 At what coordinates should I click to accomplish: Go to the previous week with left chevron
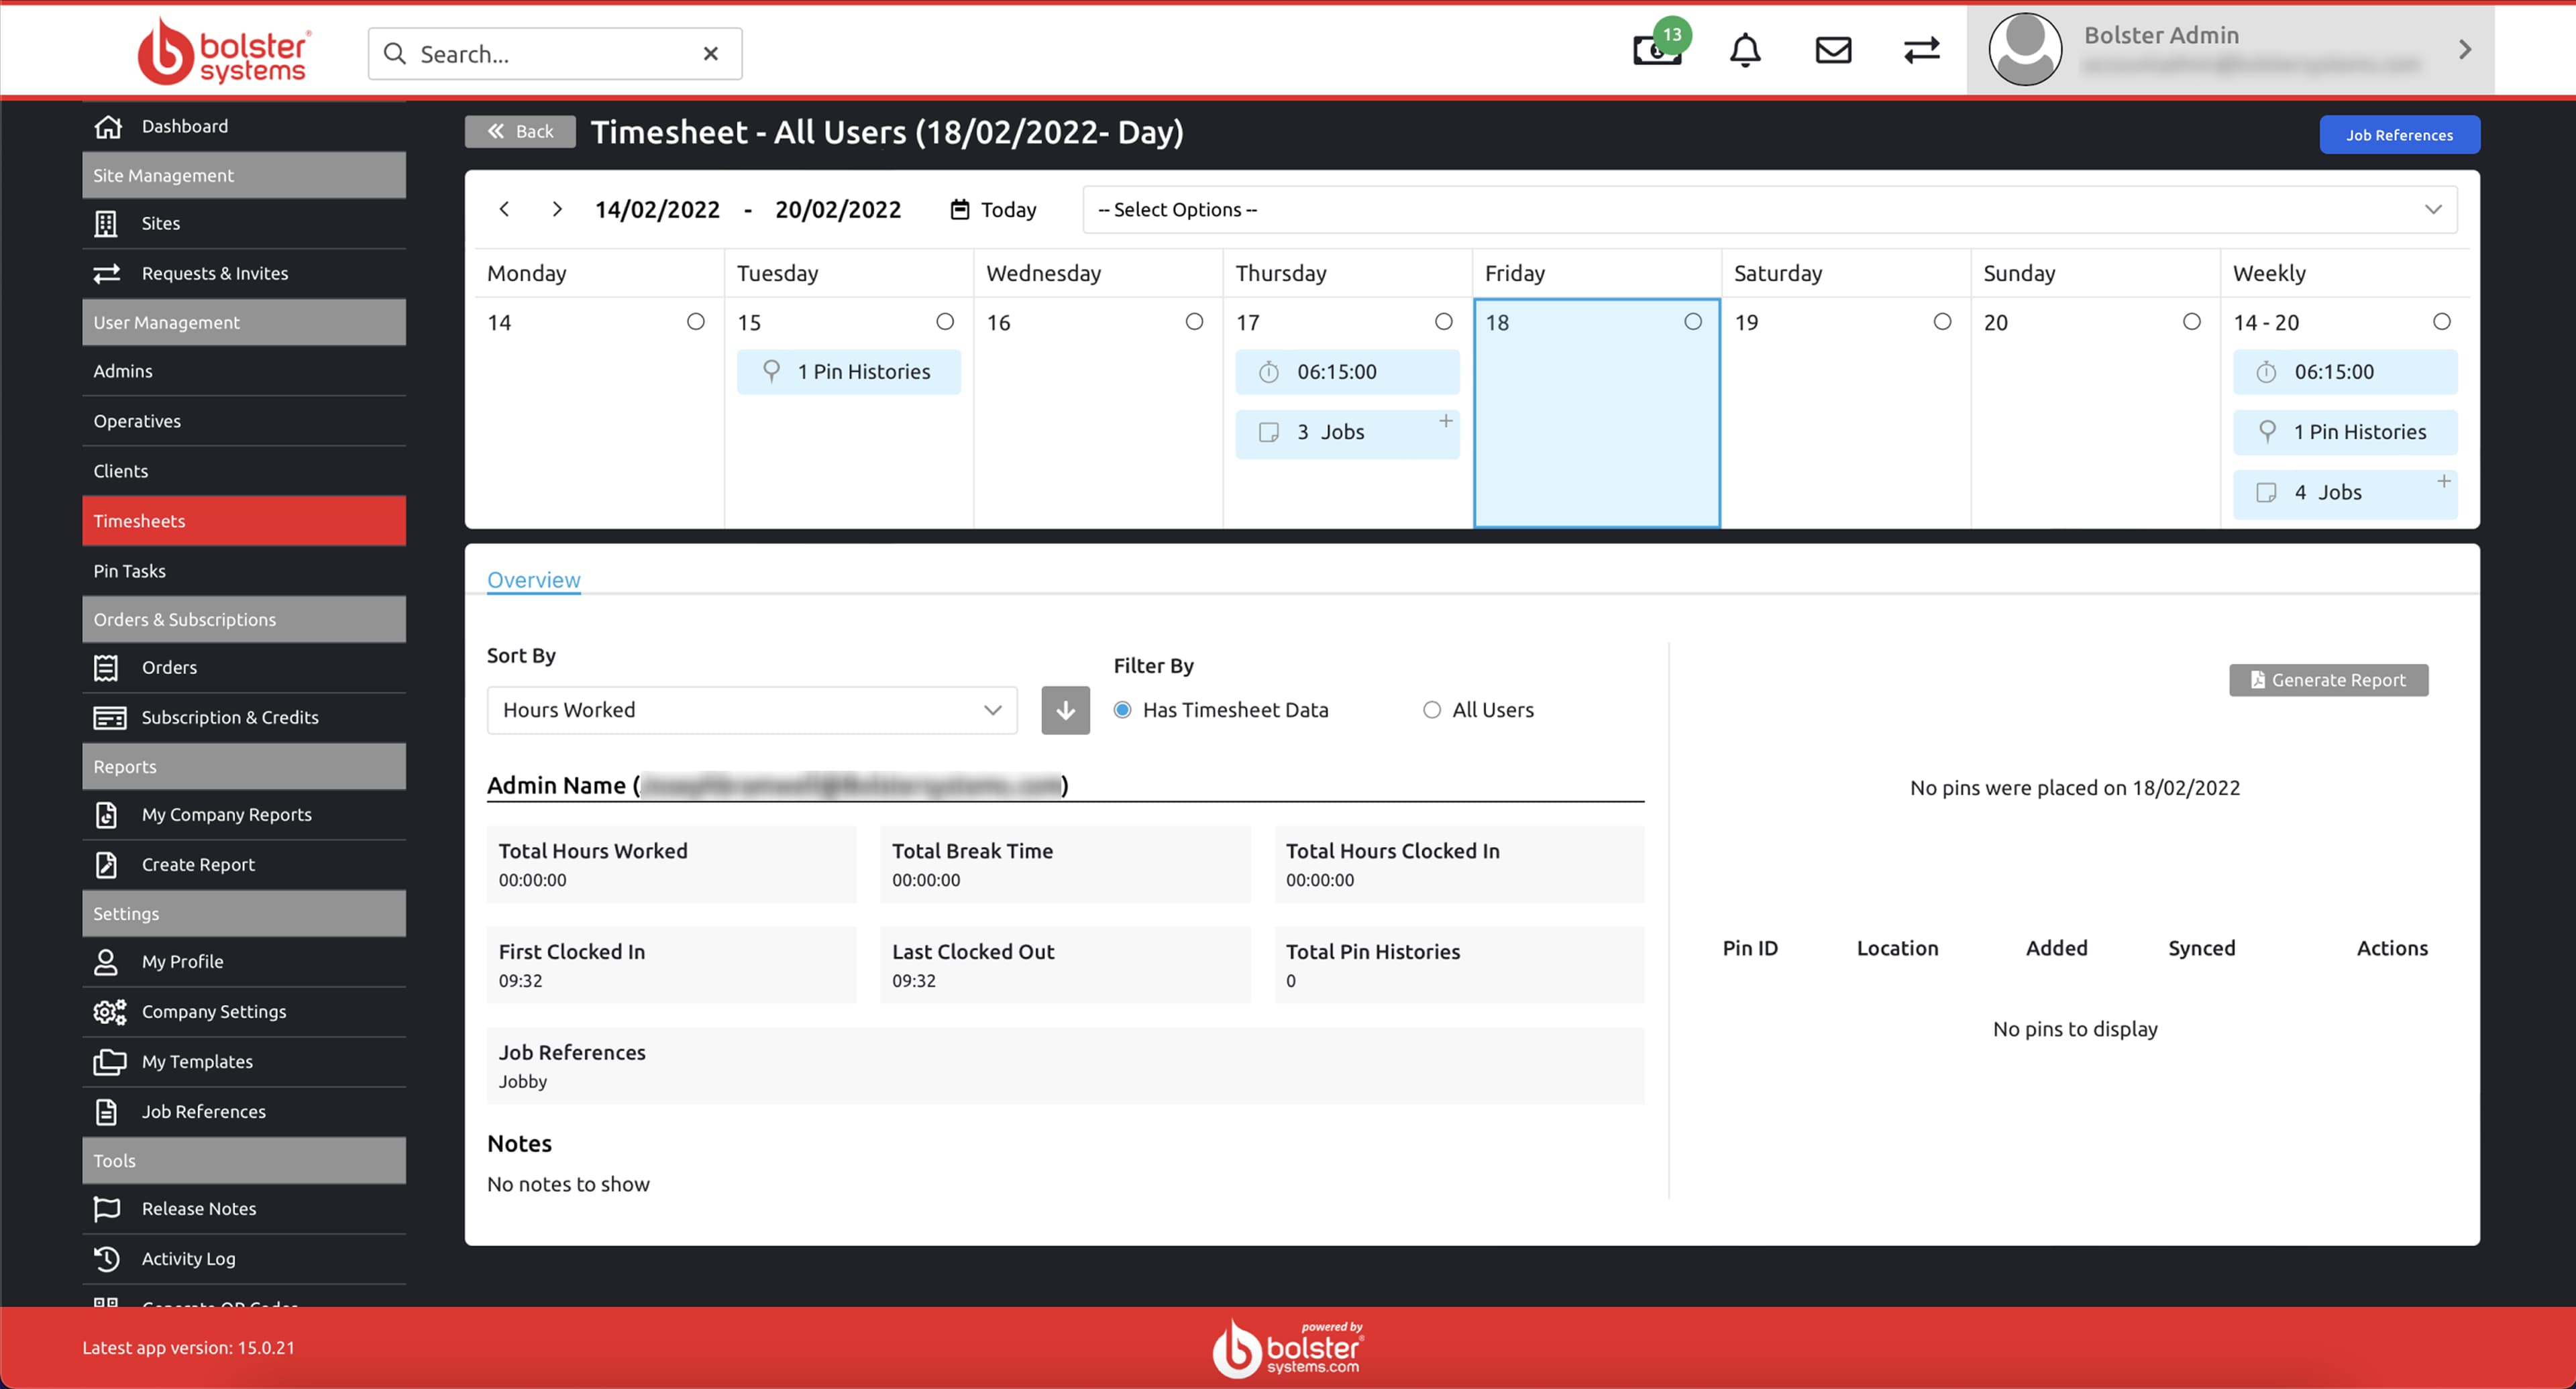point(504,209)
